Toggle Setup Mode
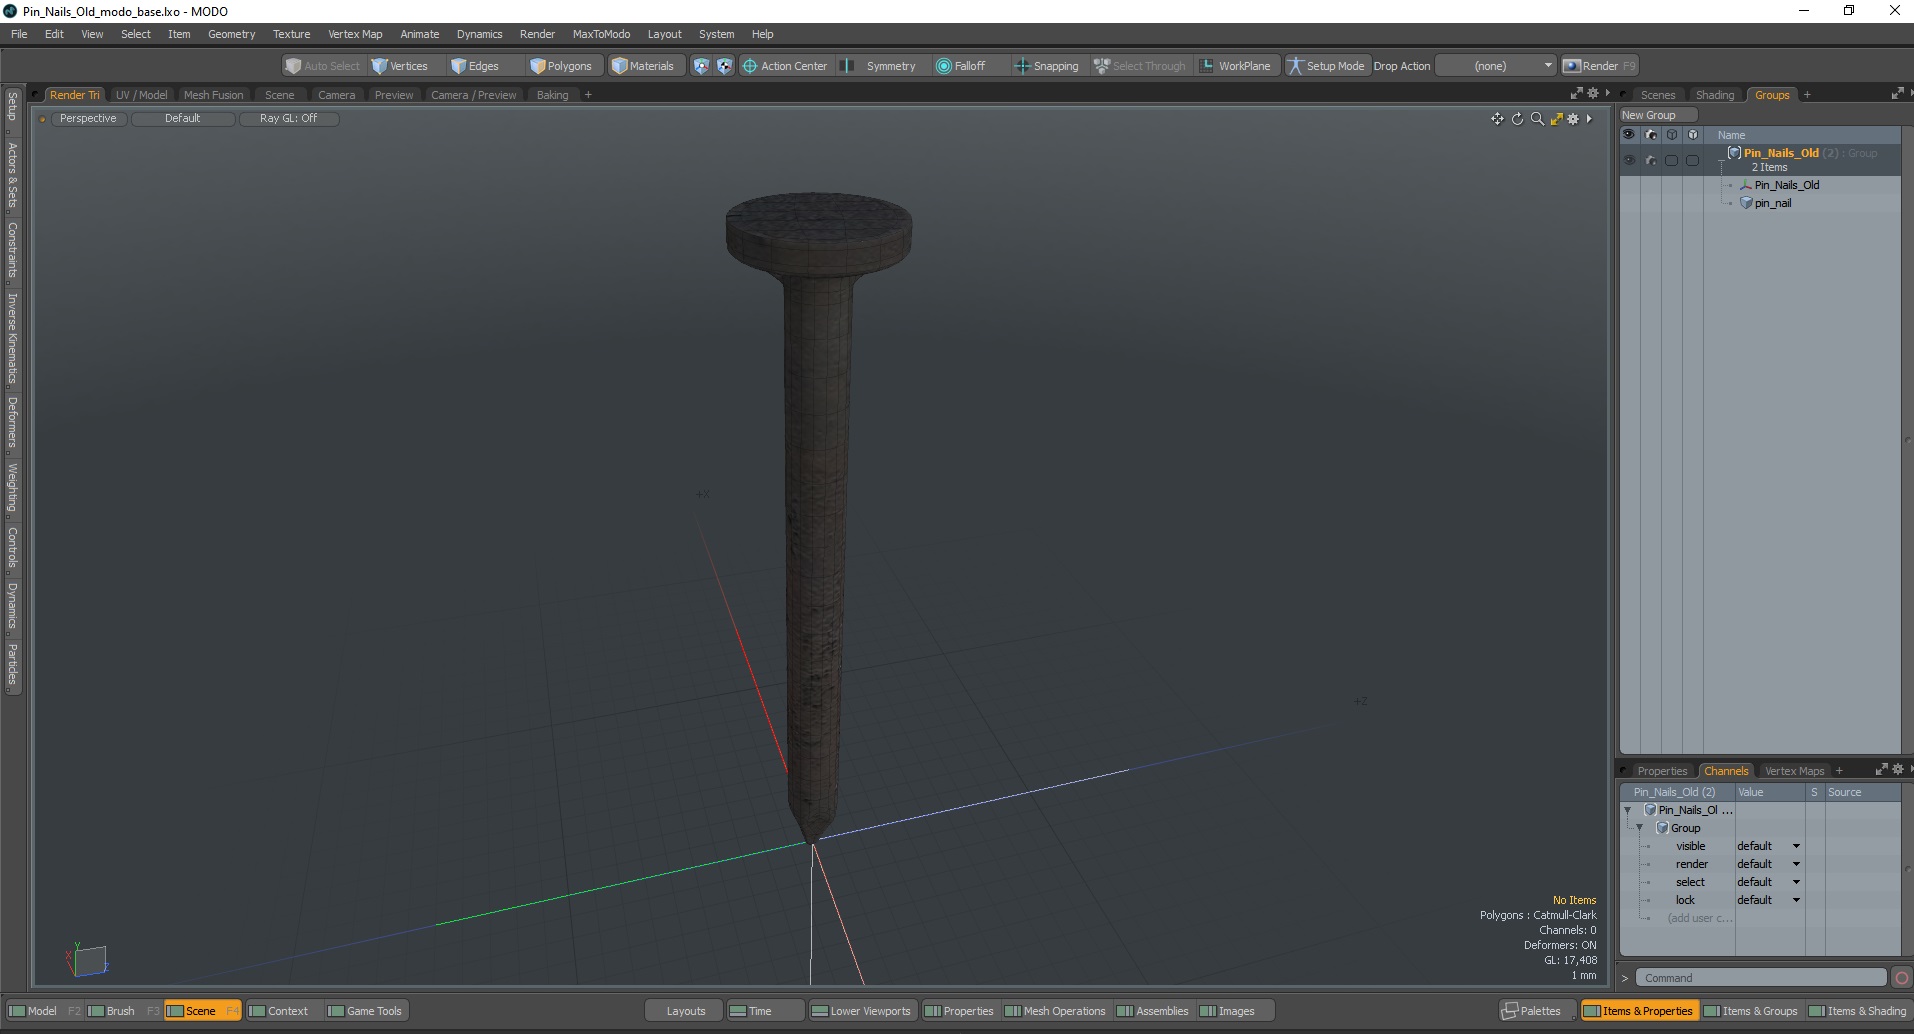1914x1034 pixels. click(1326, 66)
